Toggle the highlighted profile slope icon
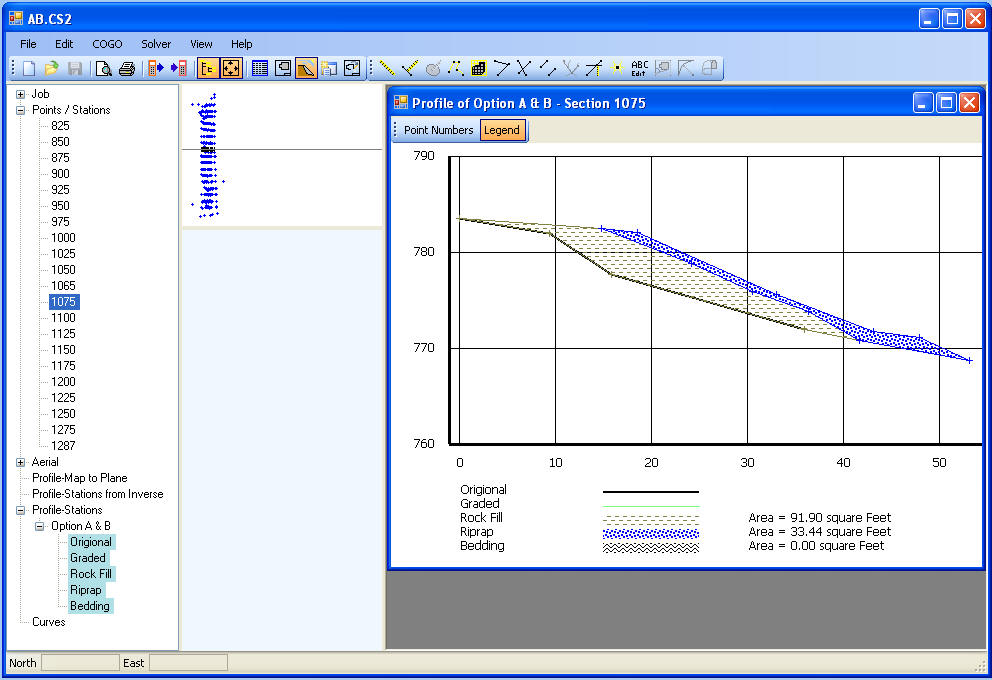Viewport: 992px width, 680px height. (x=306, y=68)
